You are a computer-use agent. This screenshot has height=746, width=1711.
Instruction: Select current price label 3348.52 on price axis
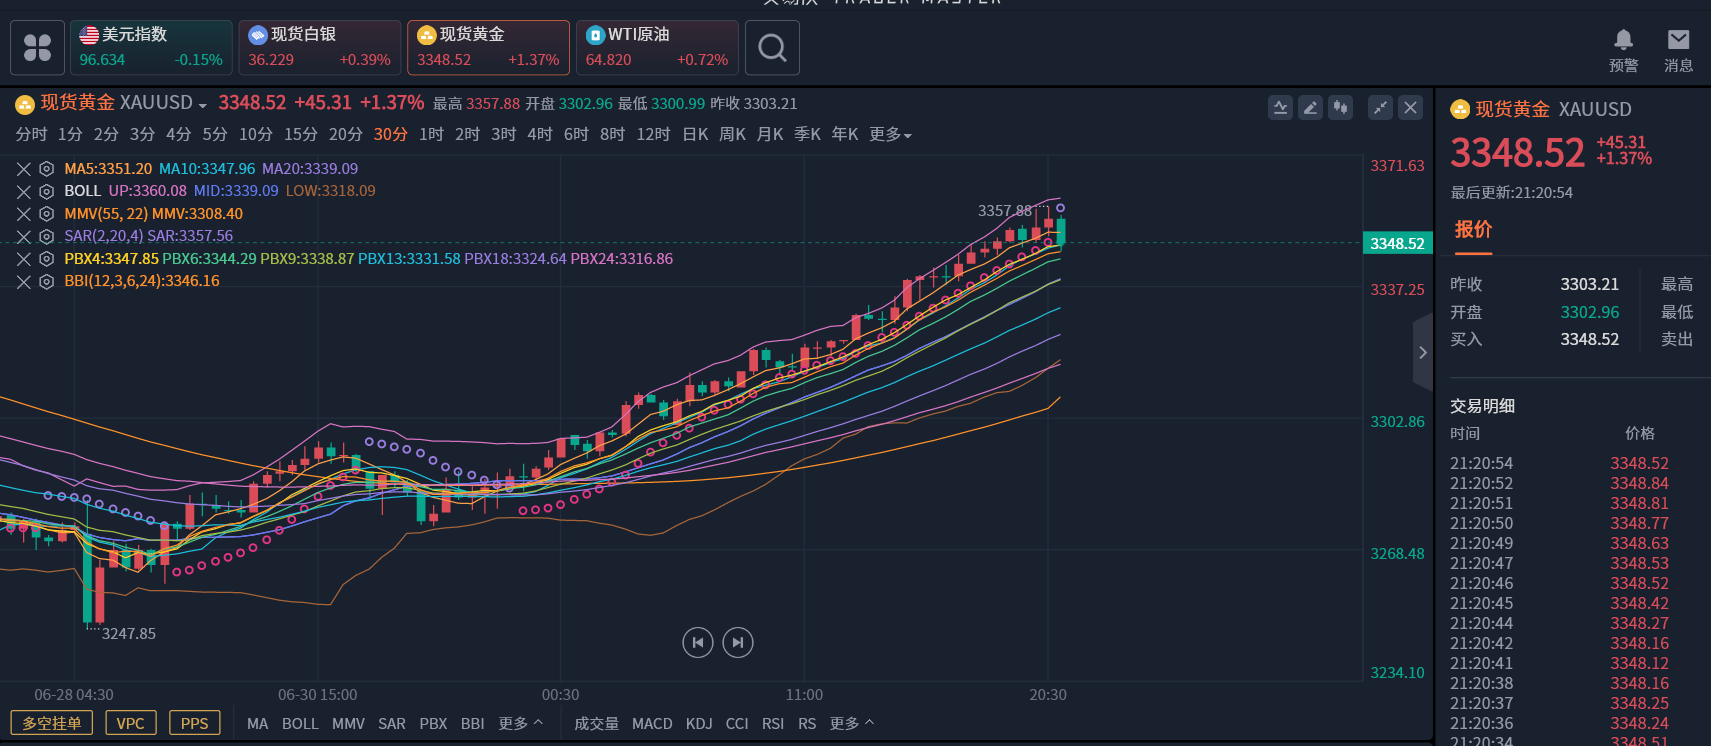[x=1397, y=243]
